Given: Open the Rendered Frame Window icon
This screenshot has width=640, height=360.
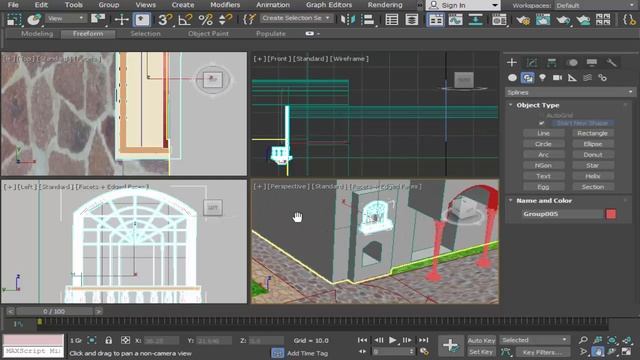Looking at the screenshot, I should point(543,19).
